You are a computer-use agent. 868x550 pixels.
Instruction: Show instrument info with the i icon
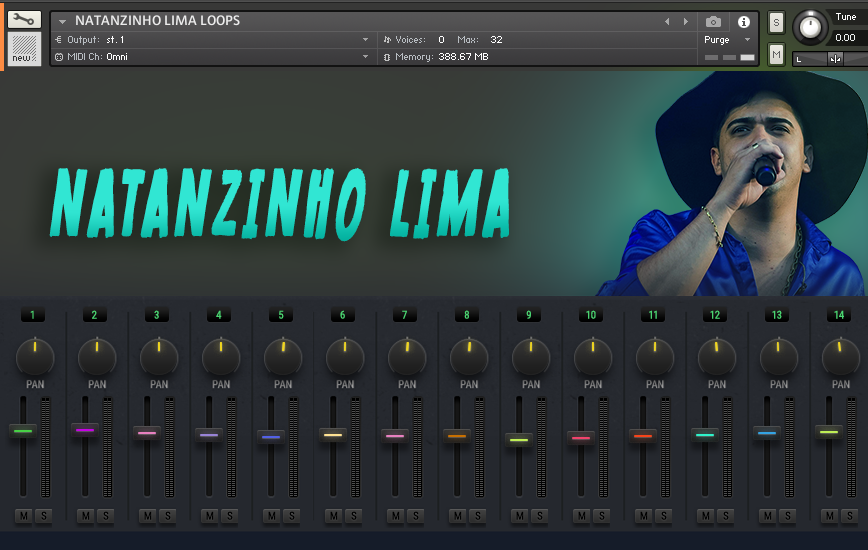[743, 22]
